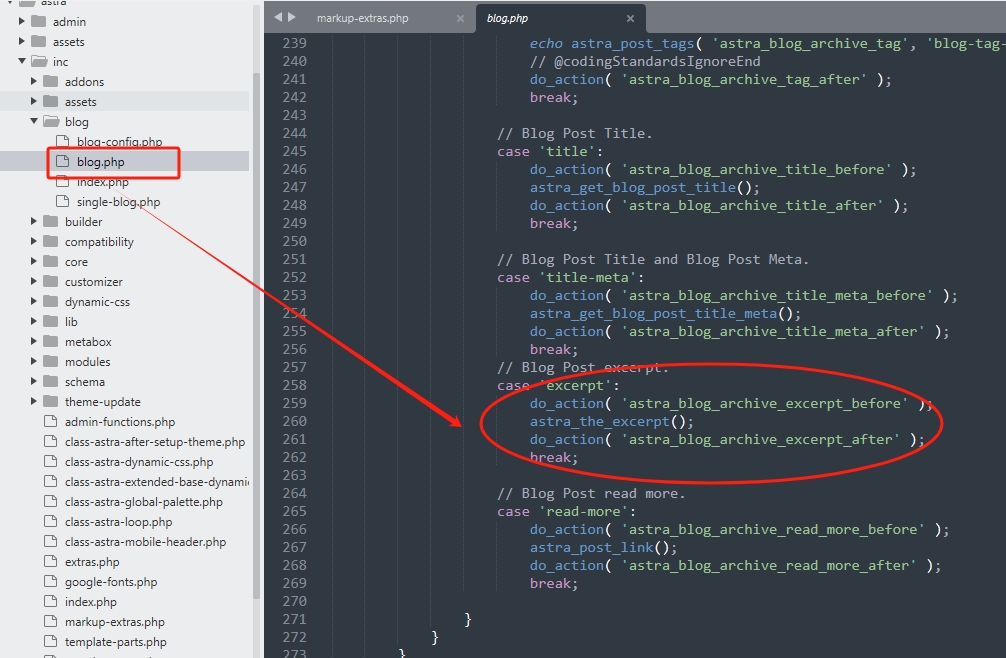Click the file icon beside google-fonts.php
Viewport: 1006px width, 658px height.
click(51, 581)
